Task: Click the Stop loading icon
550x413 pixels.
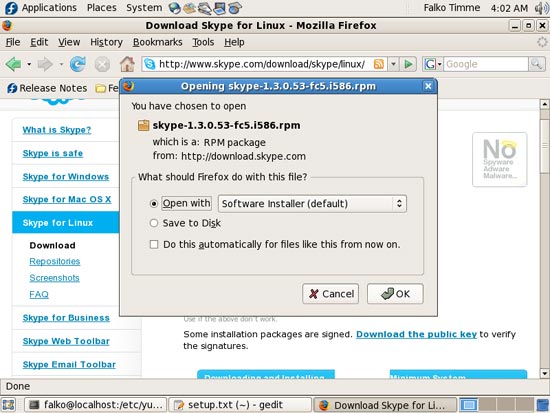Action: pyautogui.click(x=102, y=65)
